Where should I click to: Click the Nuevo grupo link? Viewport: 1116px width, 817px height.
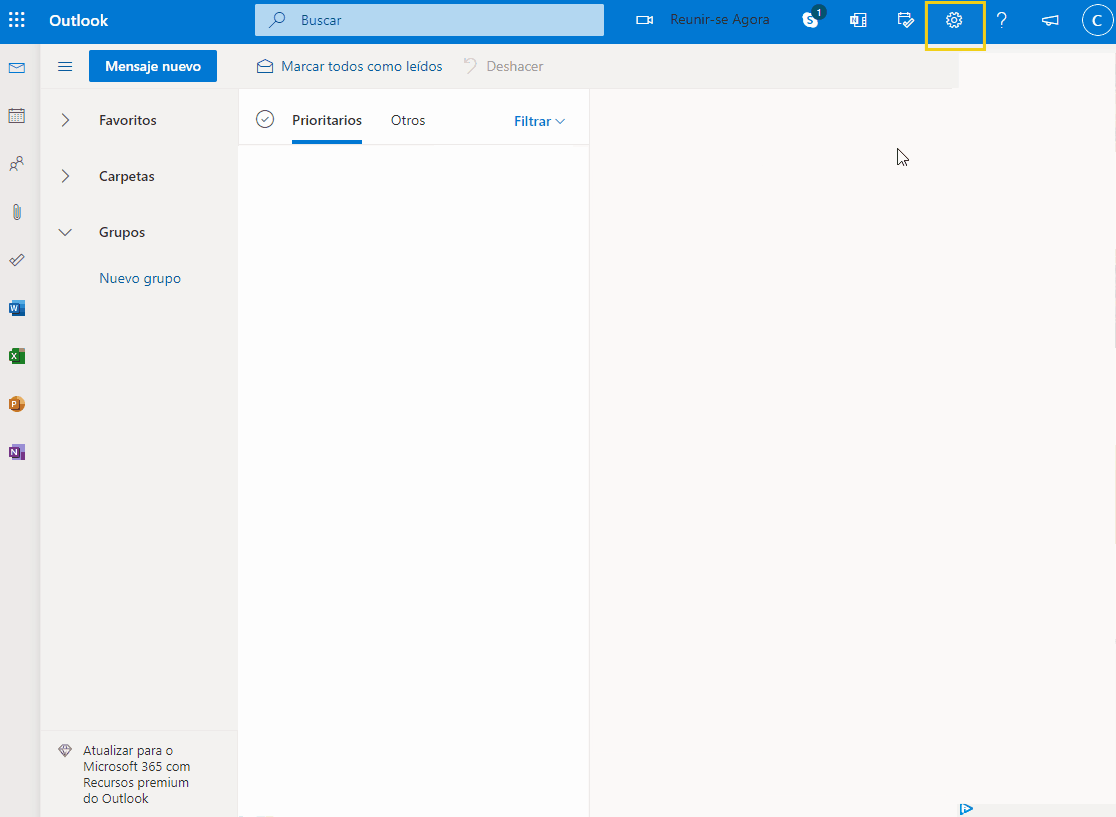tap(140, 278)
